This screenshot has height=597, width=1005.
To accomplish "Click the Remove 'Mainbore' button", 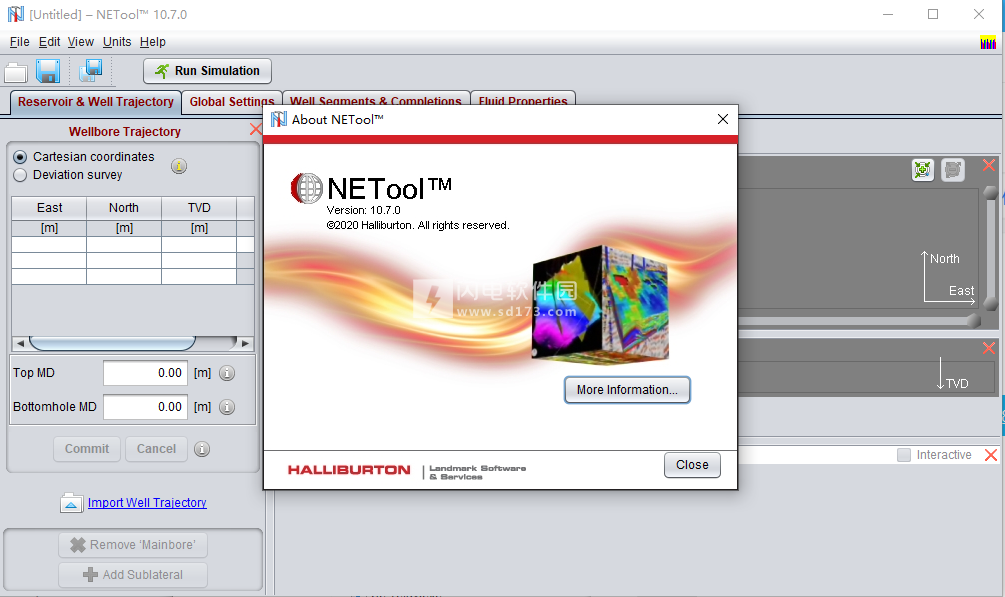I will coord(133,545).
